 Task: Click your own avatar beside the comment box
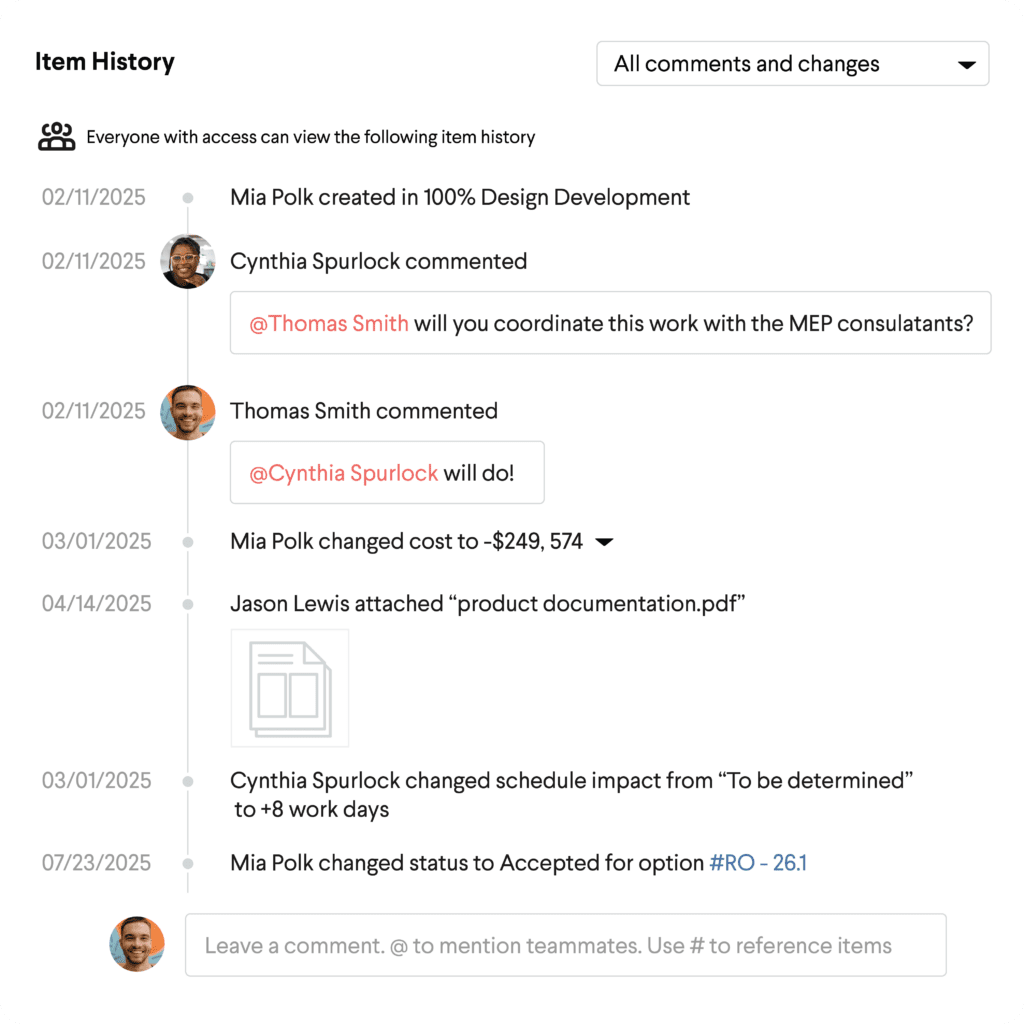(x=137, y=944)
